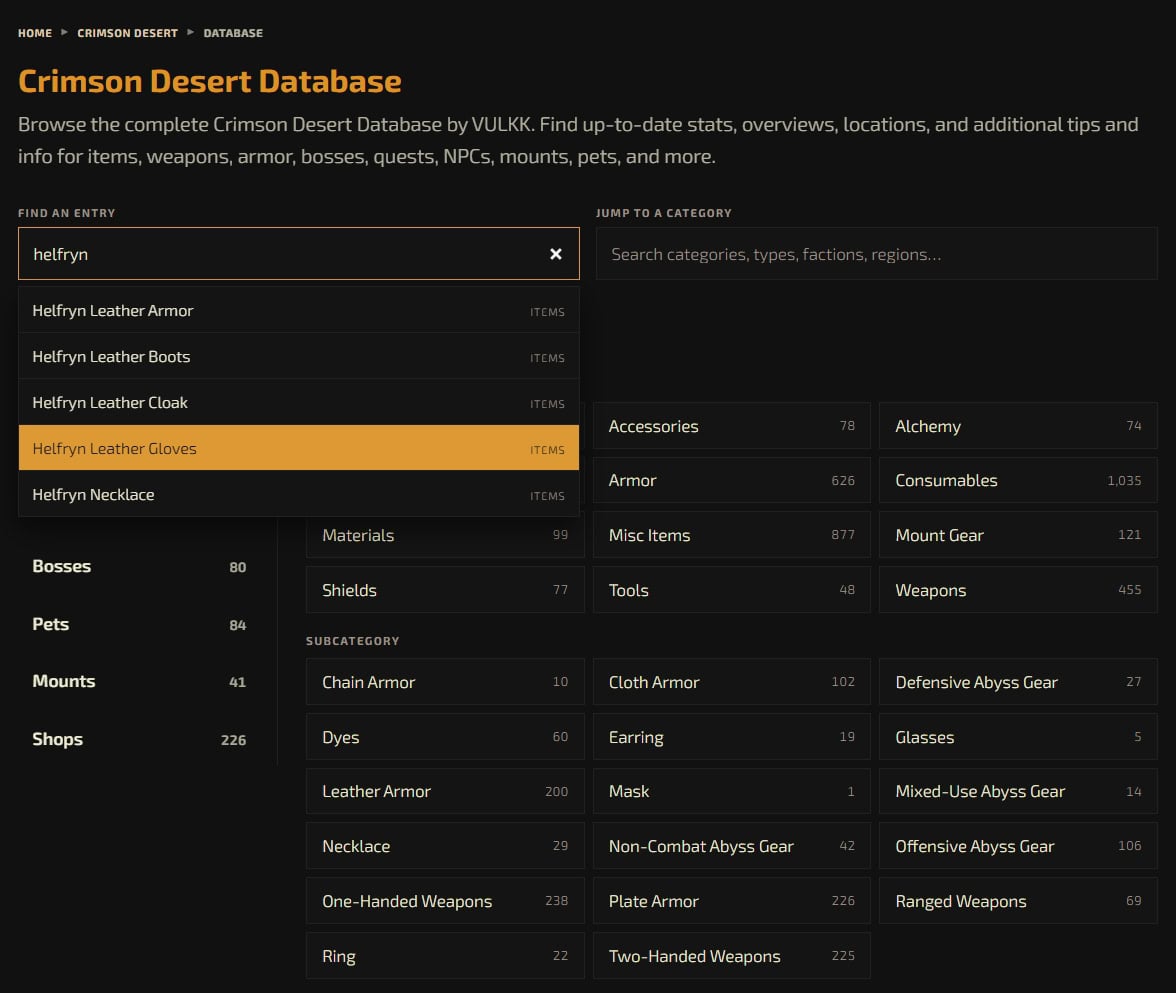
Task: Choose Glasses subcategory
Action: pos(1018,736)
